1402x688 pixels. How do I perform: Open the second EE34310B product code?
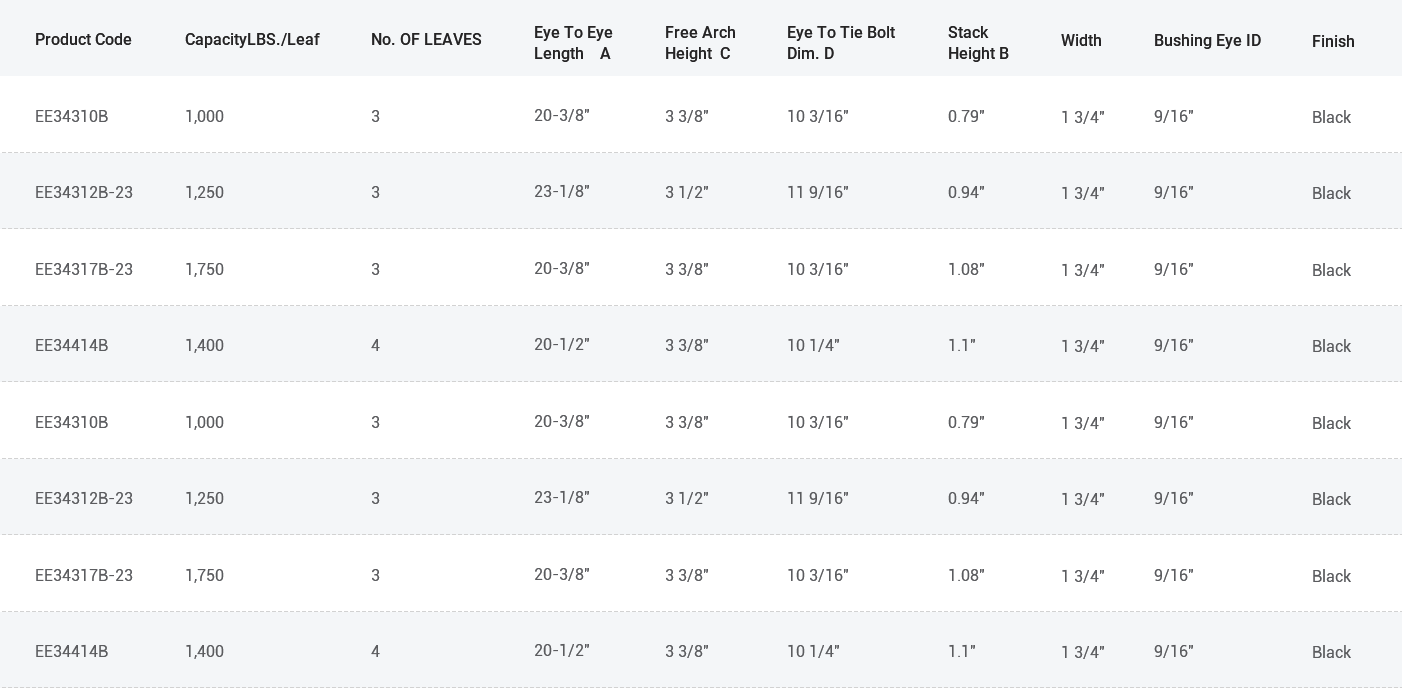point(72,423)
